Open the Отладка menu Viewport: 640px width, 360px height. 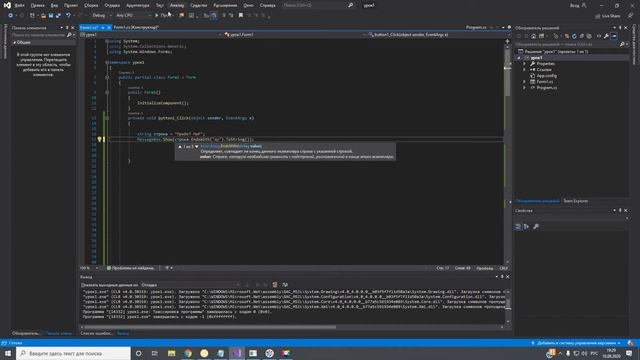112,6
